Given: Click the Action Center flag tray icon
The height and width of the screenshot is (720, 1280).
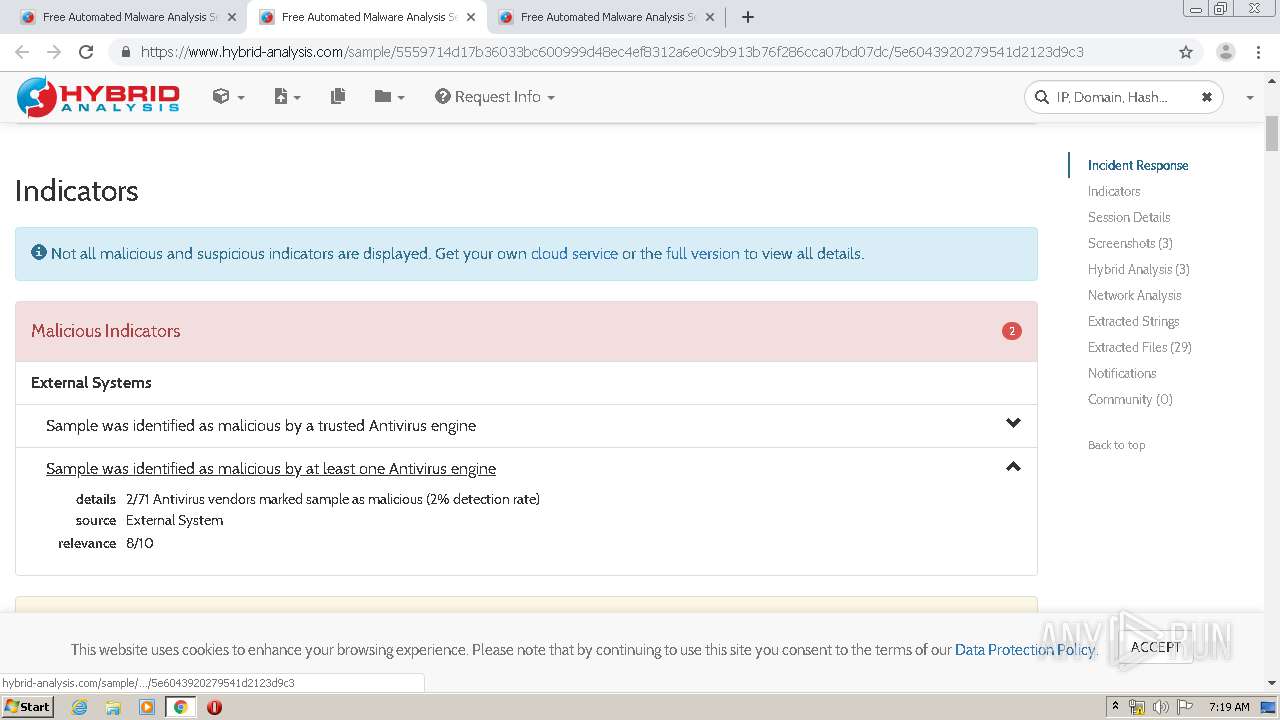Looking at the screenshot, I should (x=1184, y=707).
